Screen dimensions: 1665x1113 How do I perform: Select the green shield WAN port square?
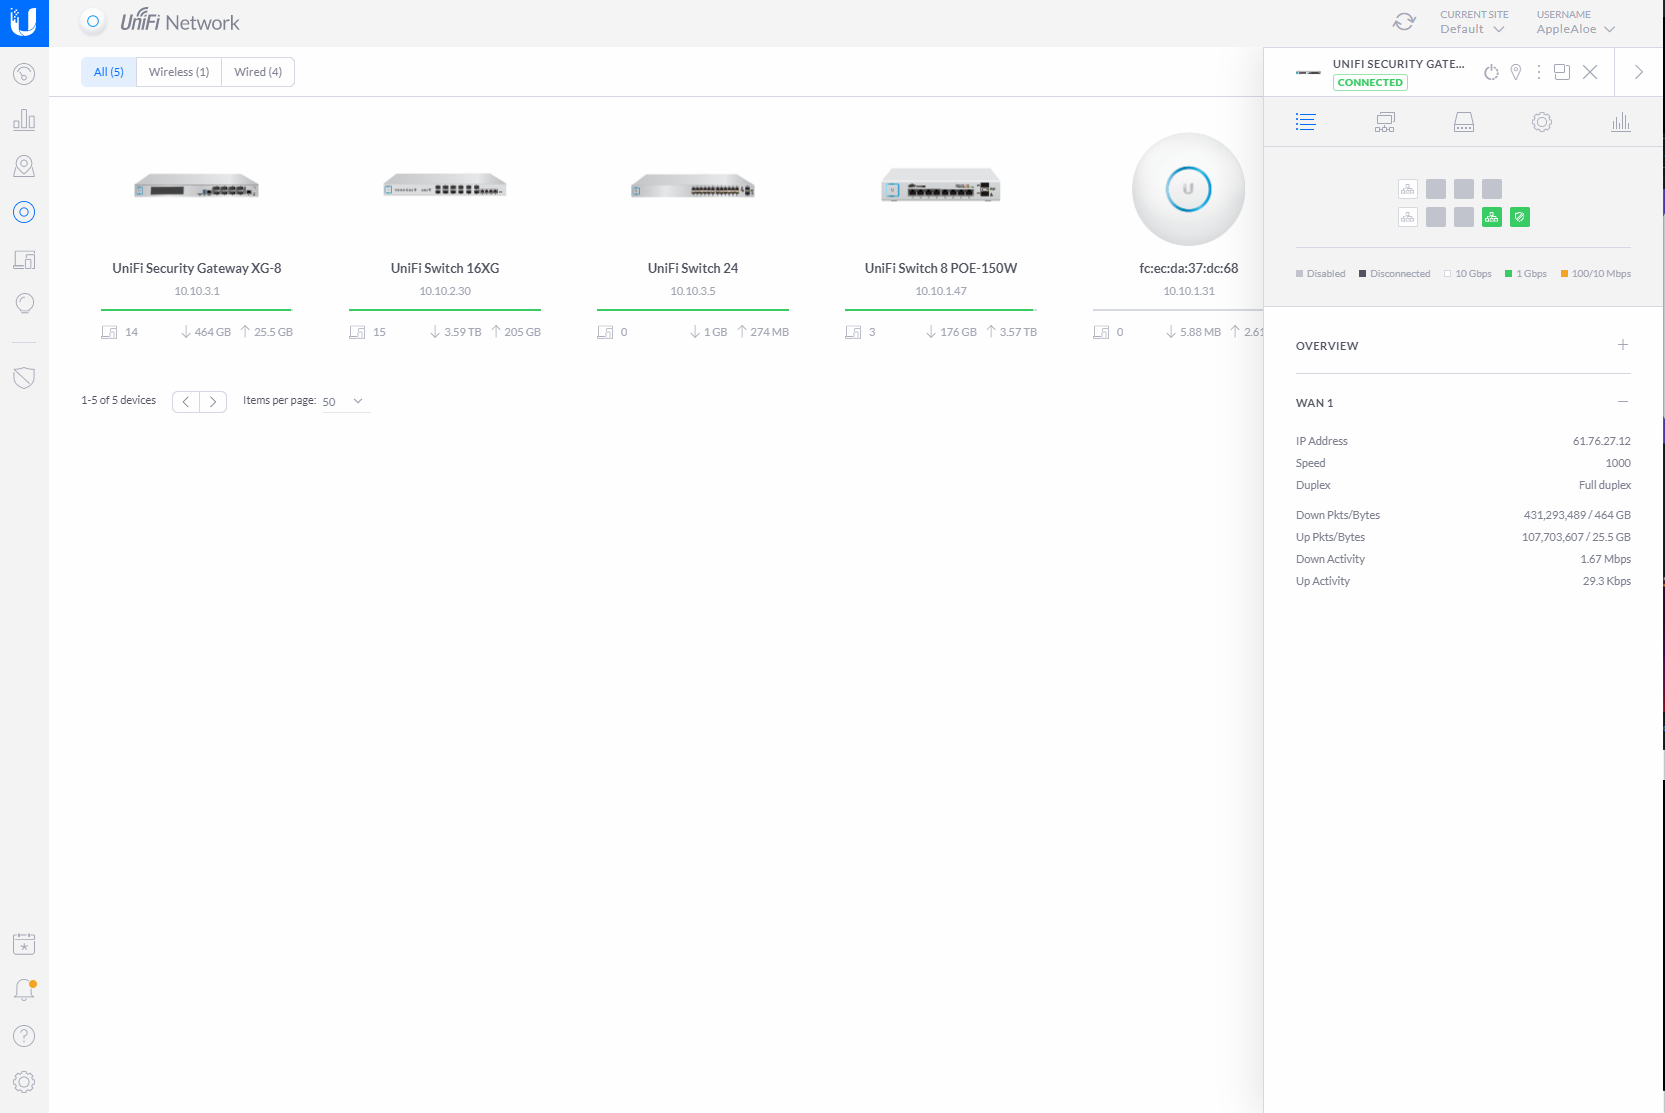pyautogui.click(x=1520, y=217)
